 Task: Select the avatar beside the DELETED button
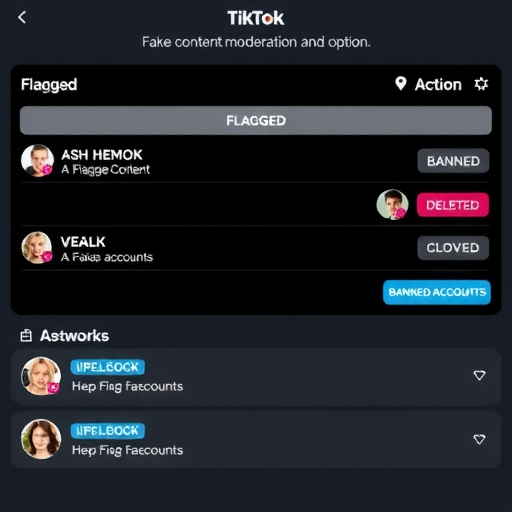click(392, 204)
